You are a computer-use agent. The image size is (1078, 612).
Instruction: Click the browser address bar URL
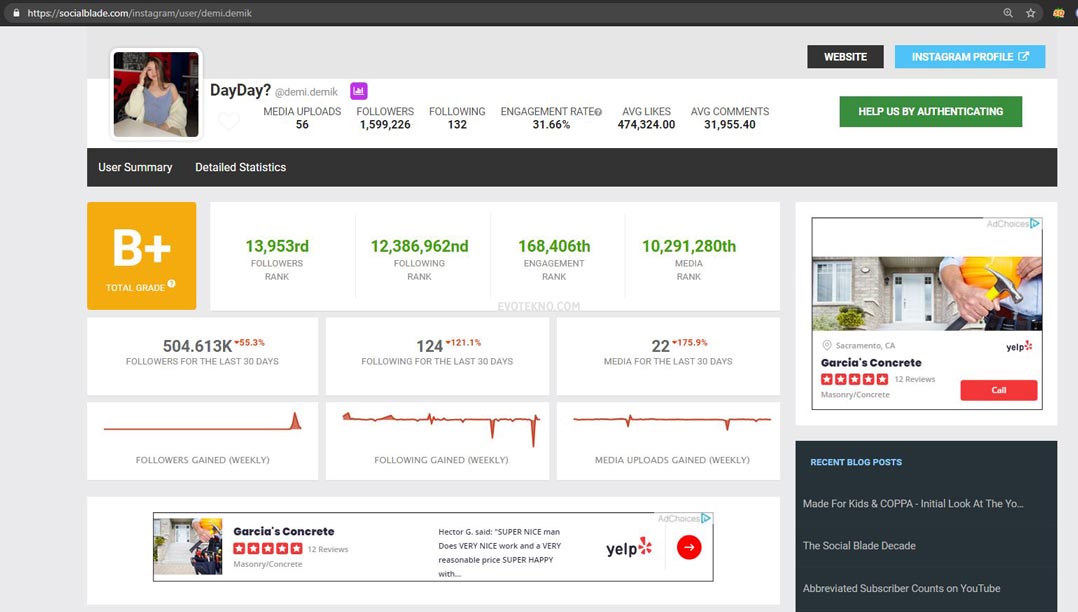(140, 13)
